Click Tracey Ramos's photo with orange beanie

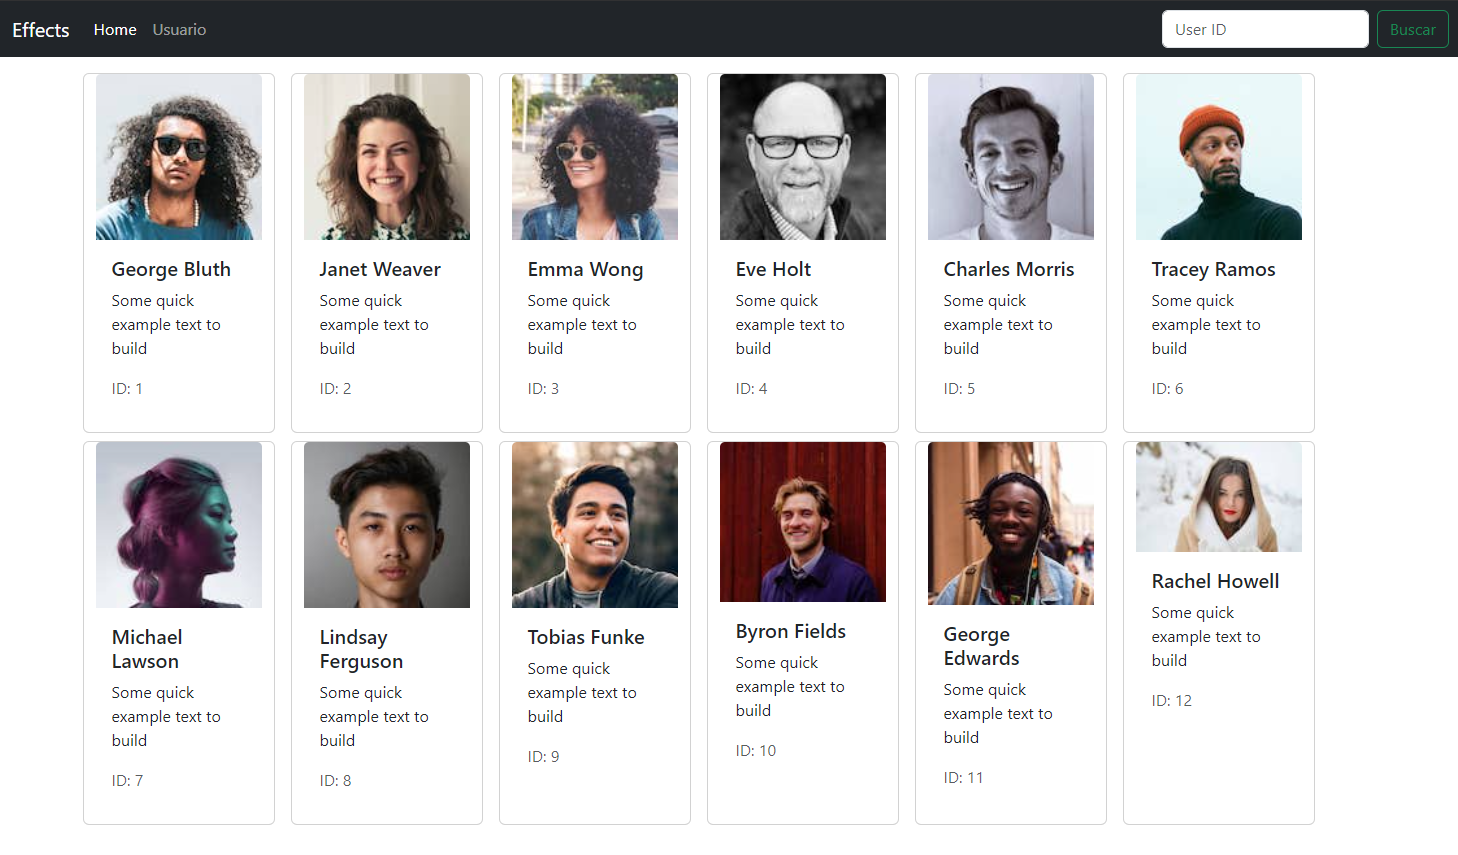(x=1219, y=157)
